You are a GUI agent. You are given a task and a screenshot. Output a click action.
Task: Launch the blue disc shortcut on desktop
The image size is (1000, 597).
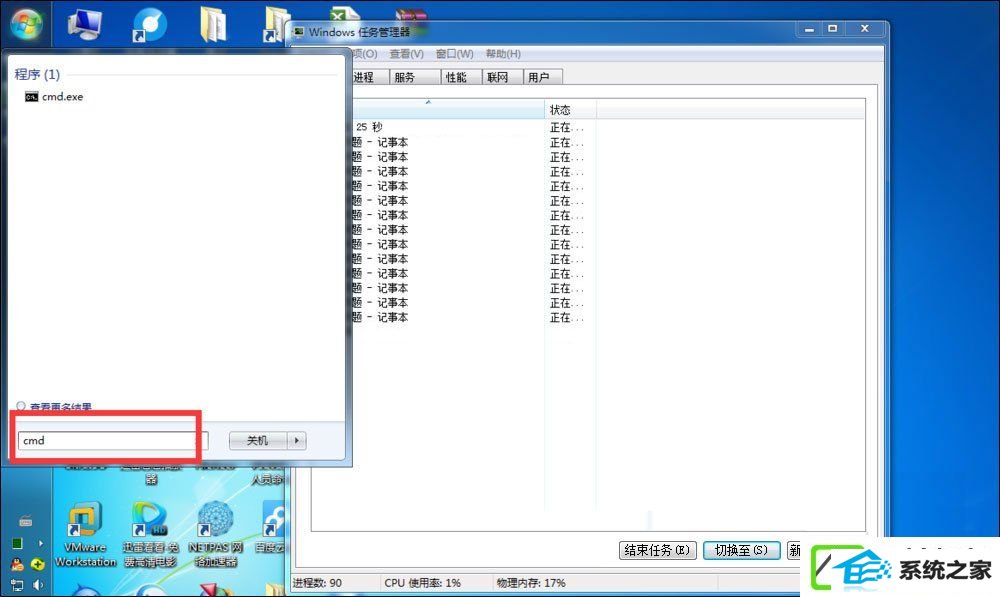tap(149, 24)
